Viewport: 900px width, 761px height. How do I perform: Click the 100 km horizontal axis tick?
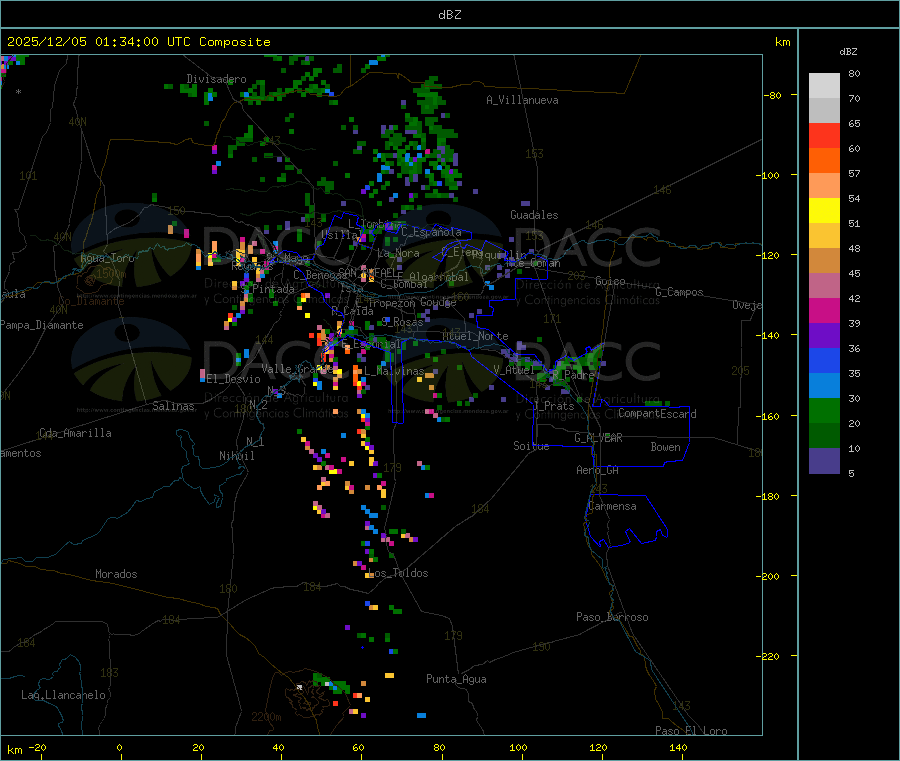(x=518, y=747)
